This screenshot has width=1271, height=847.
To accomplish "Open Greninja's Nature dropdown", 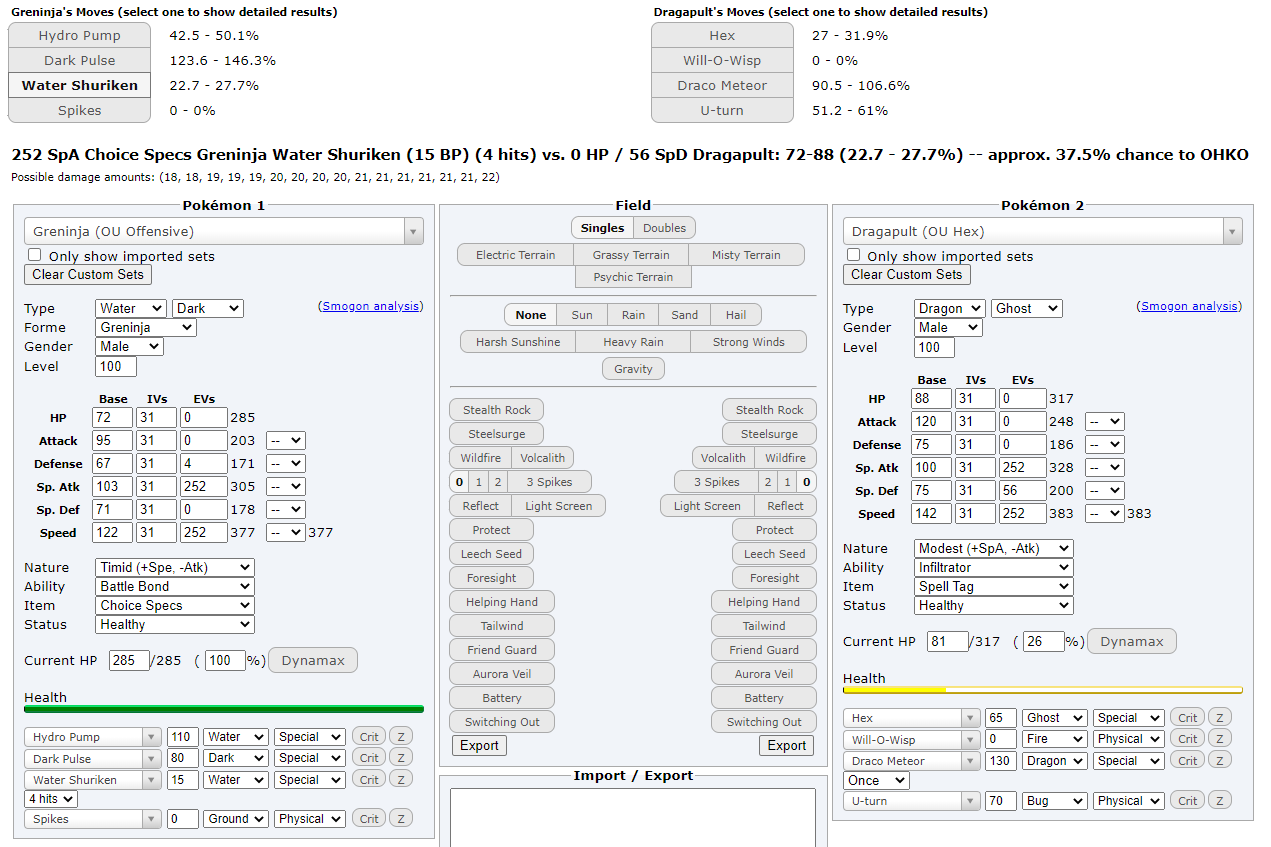I will click(175, 568).
